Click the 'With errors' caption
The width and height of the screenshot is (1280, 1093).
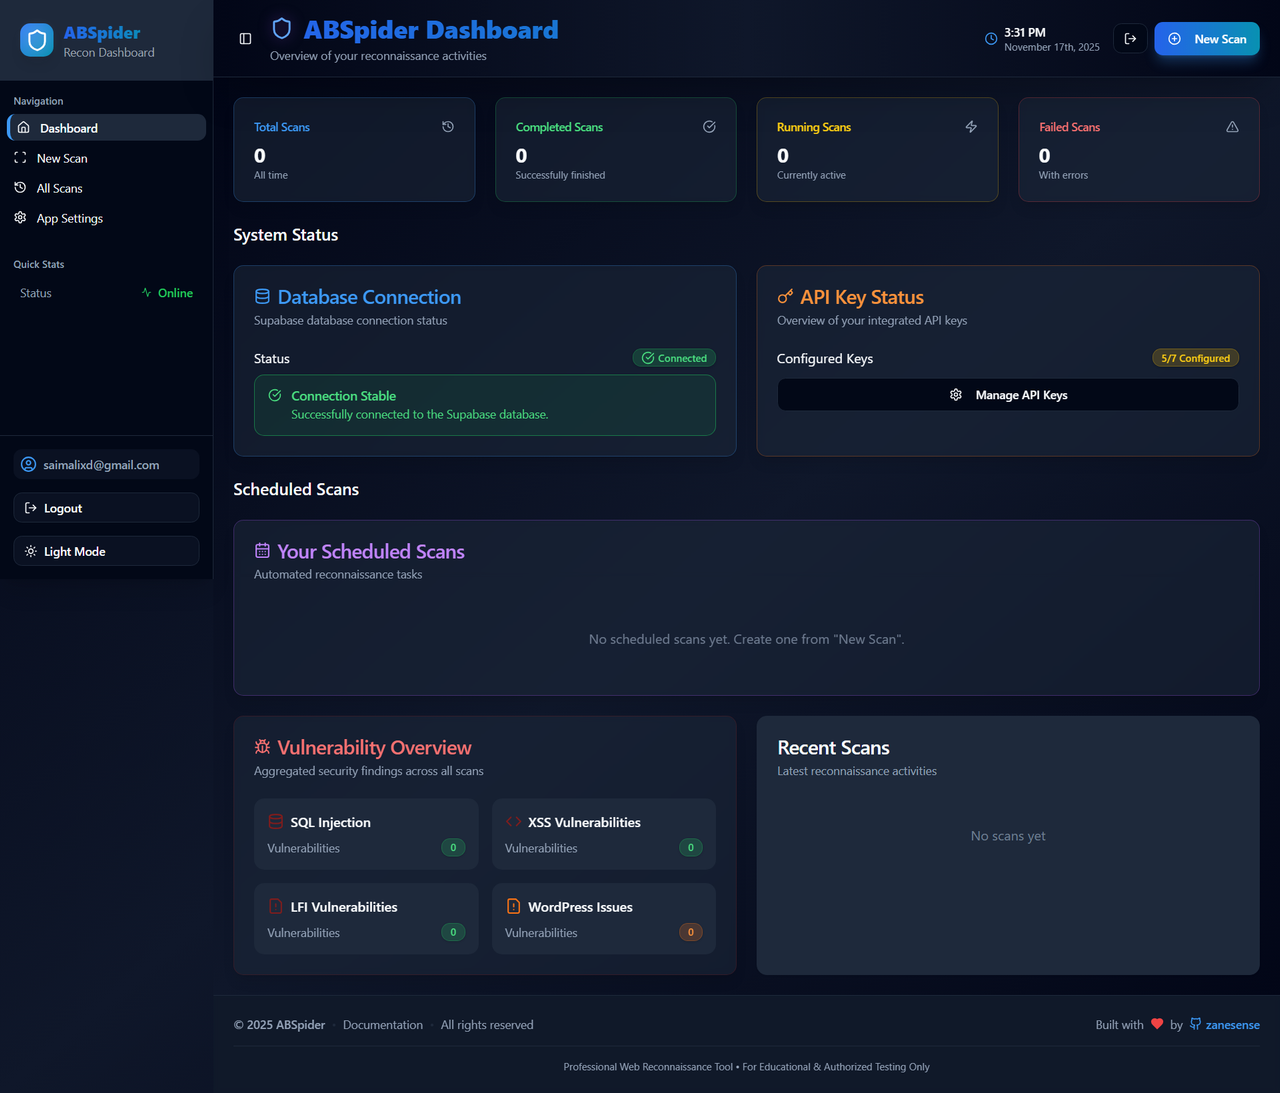tap(1063, 175)
